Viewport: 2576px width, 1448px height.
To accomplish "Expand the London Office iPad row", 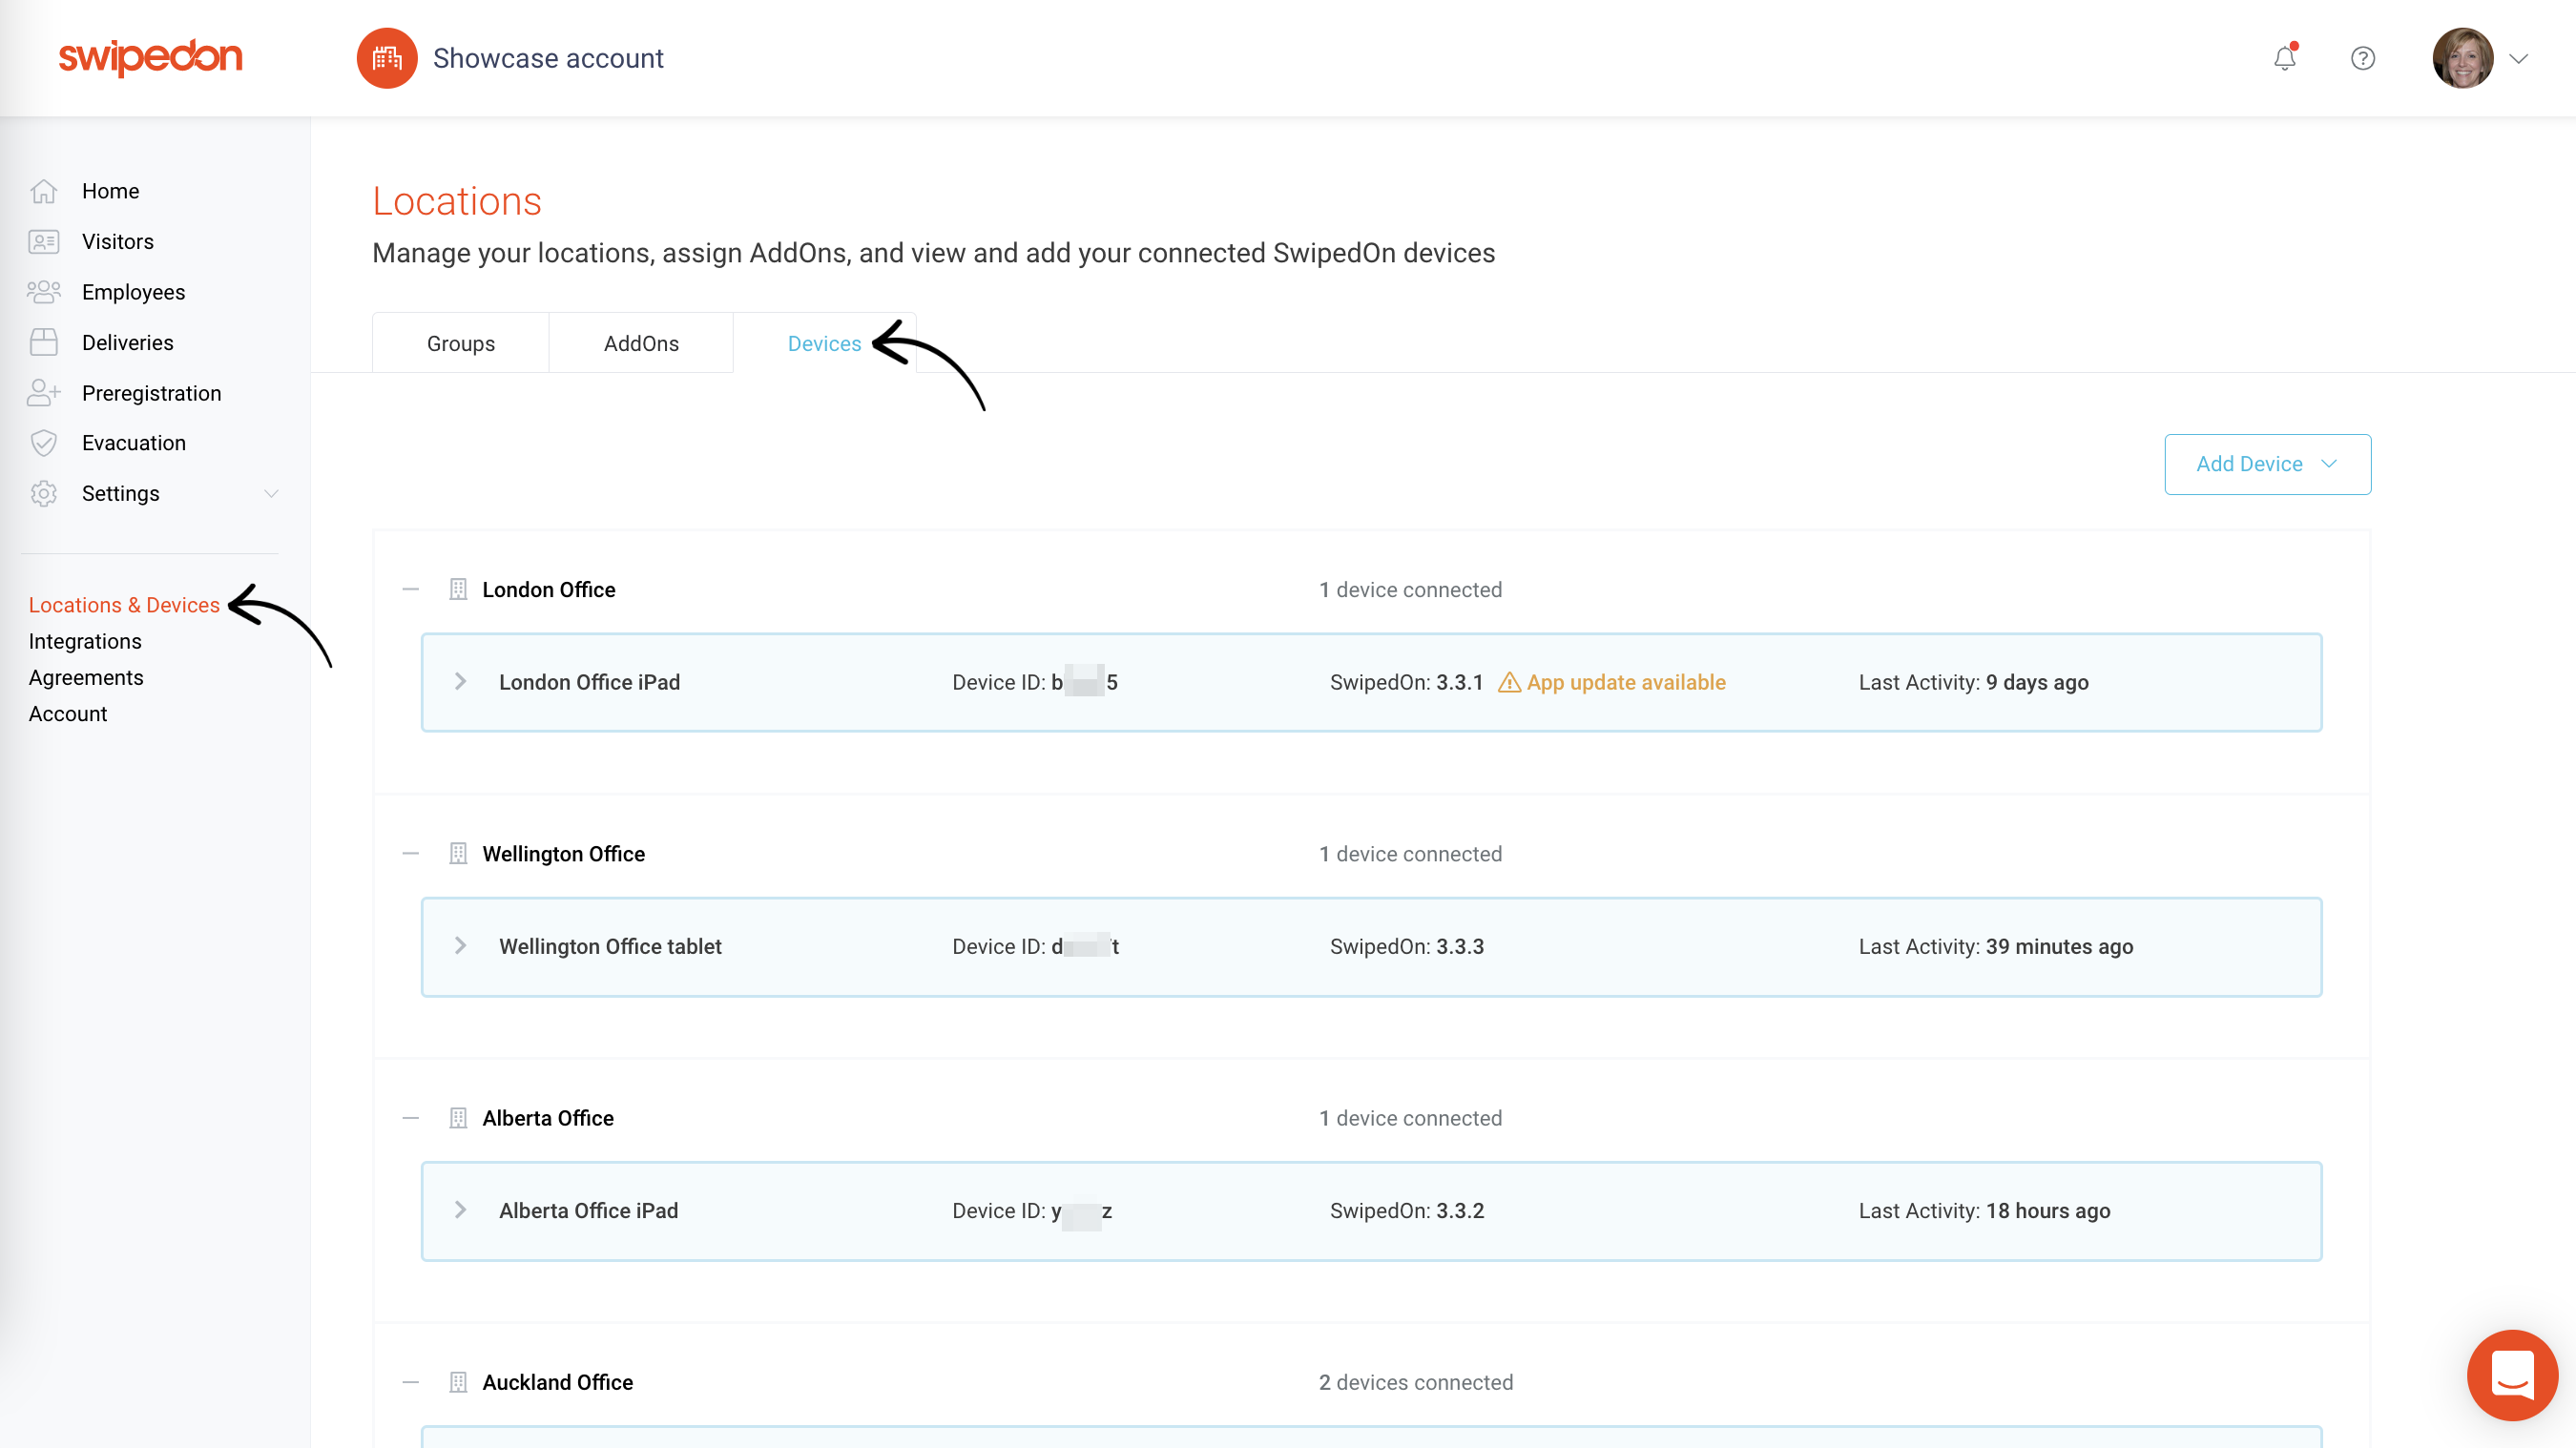I will point(460,682).
